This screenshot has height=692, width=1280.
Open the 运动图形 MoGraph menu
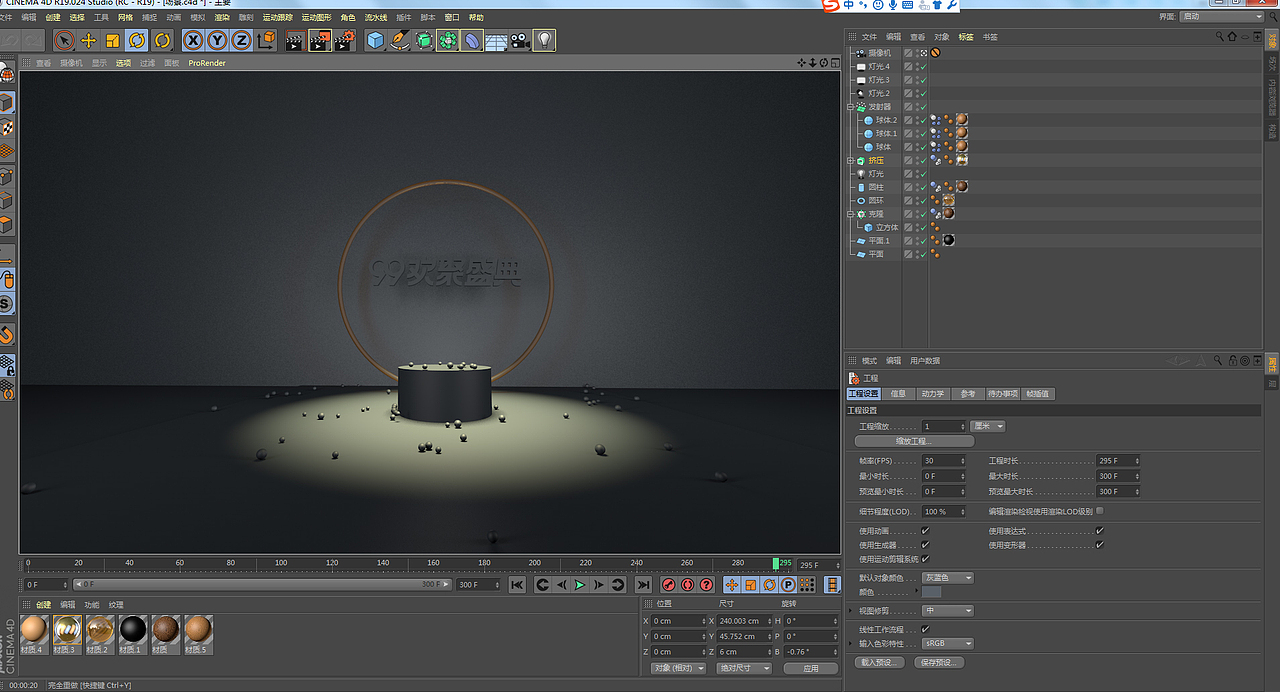317,18
